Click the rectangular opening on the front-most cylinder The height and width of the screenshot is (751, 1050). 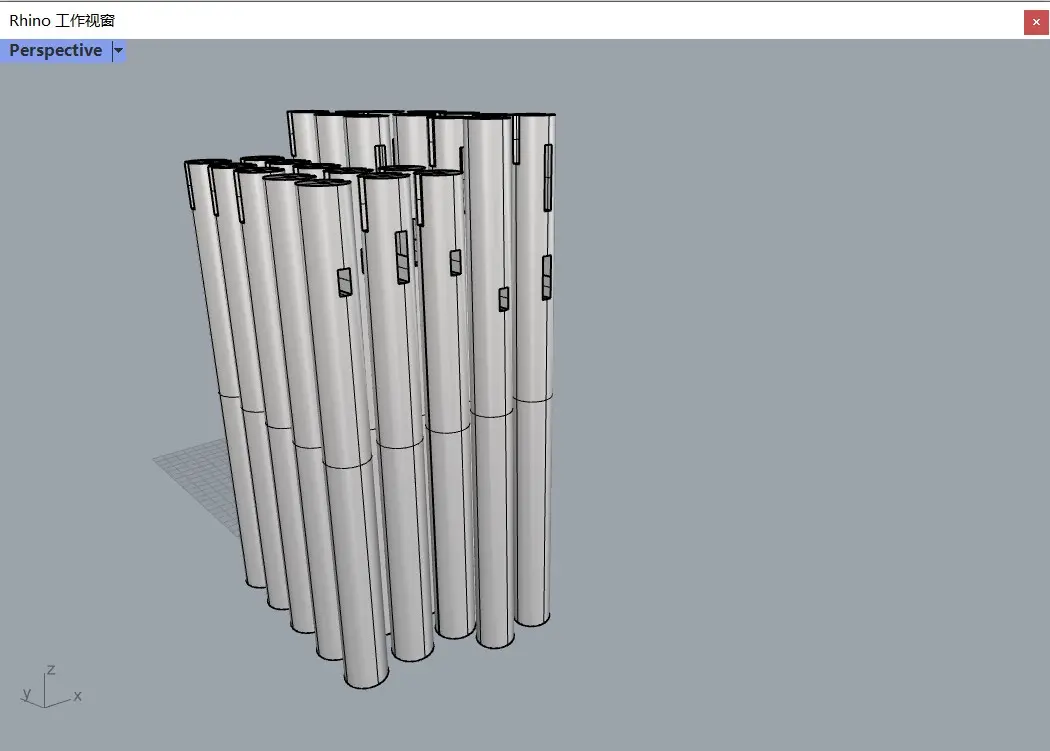(344, 283)
